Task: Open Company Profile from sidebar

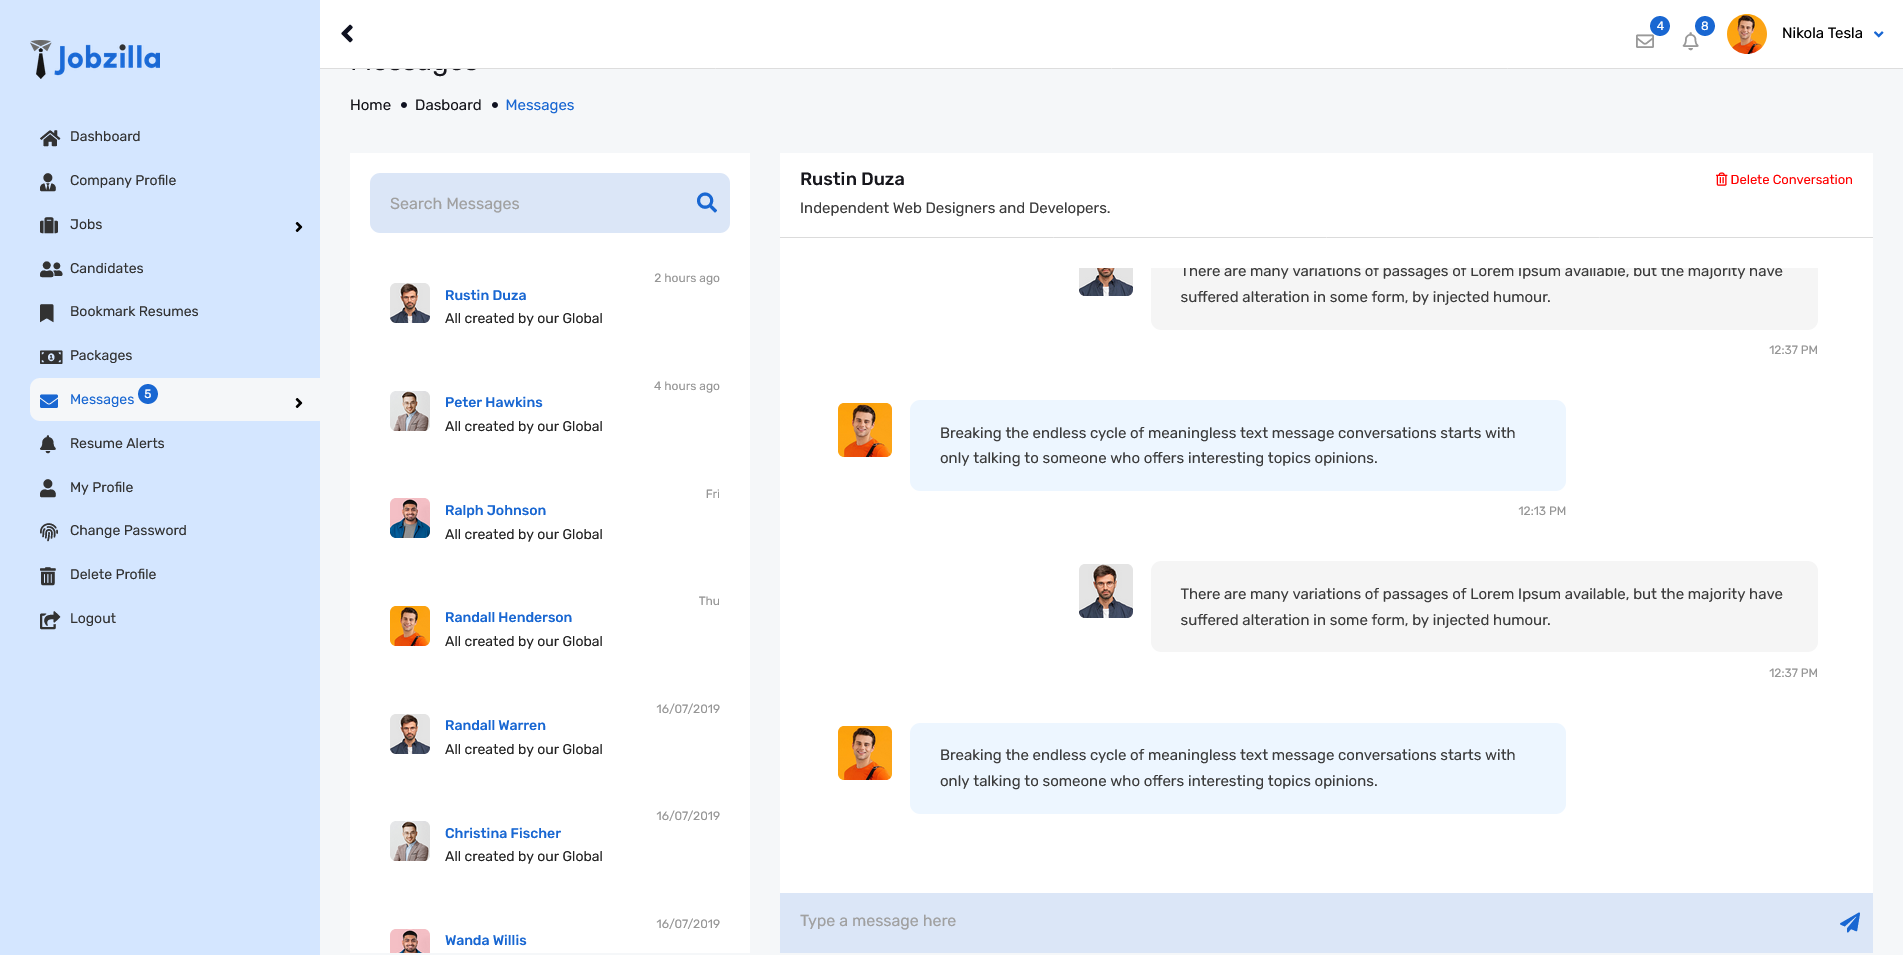Action: click(123, 181)
